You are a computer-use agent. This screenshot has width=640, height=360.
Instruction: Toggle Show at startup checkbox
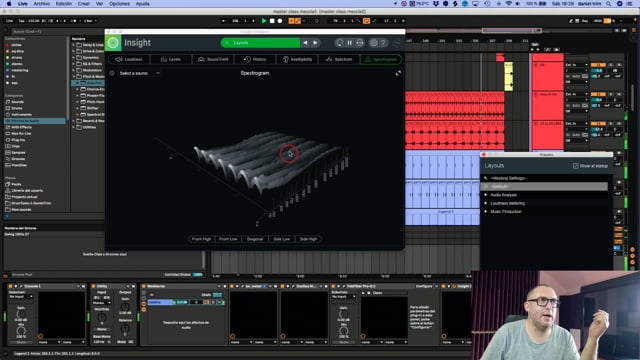(576, 166)
